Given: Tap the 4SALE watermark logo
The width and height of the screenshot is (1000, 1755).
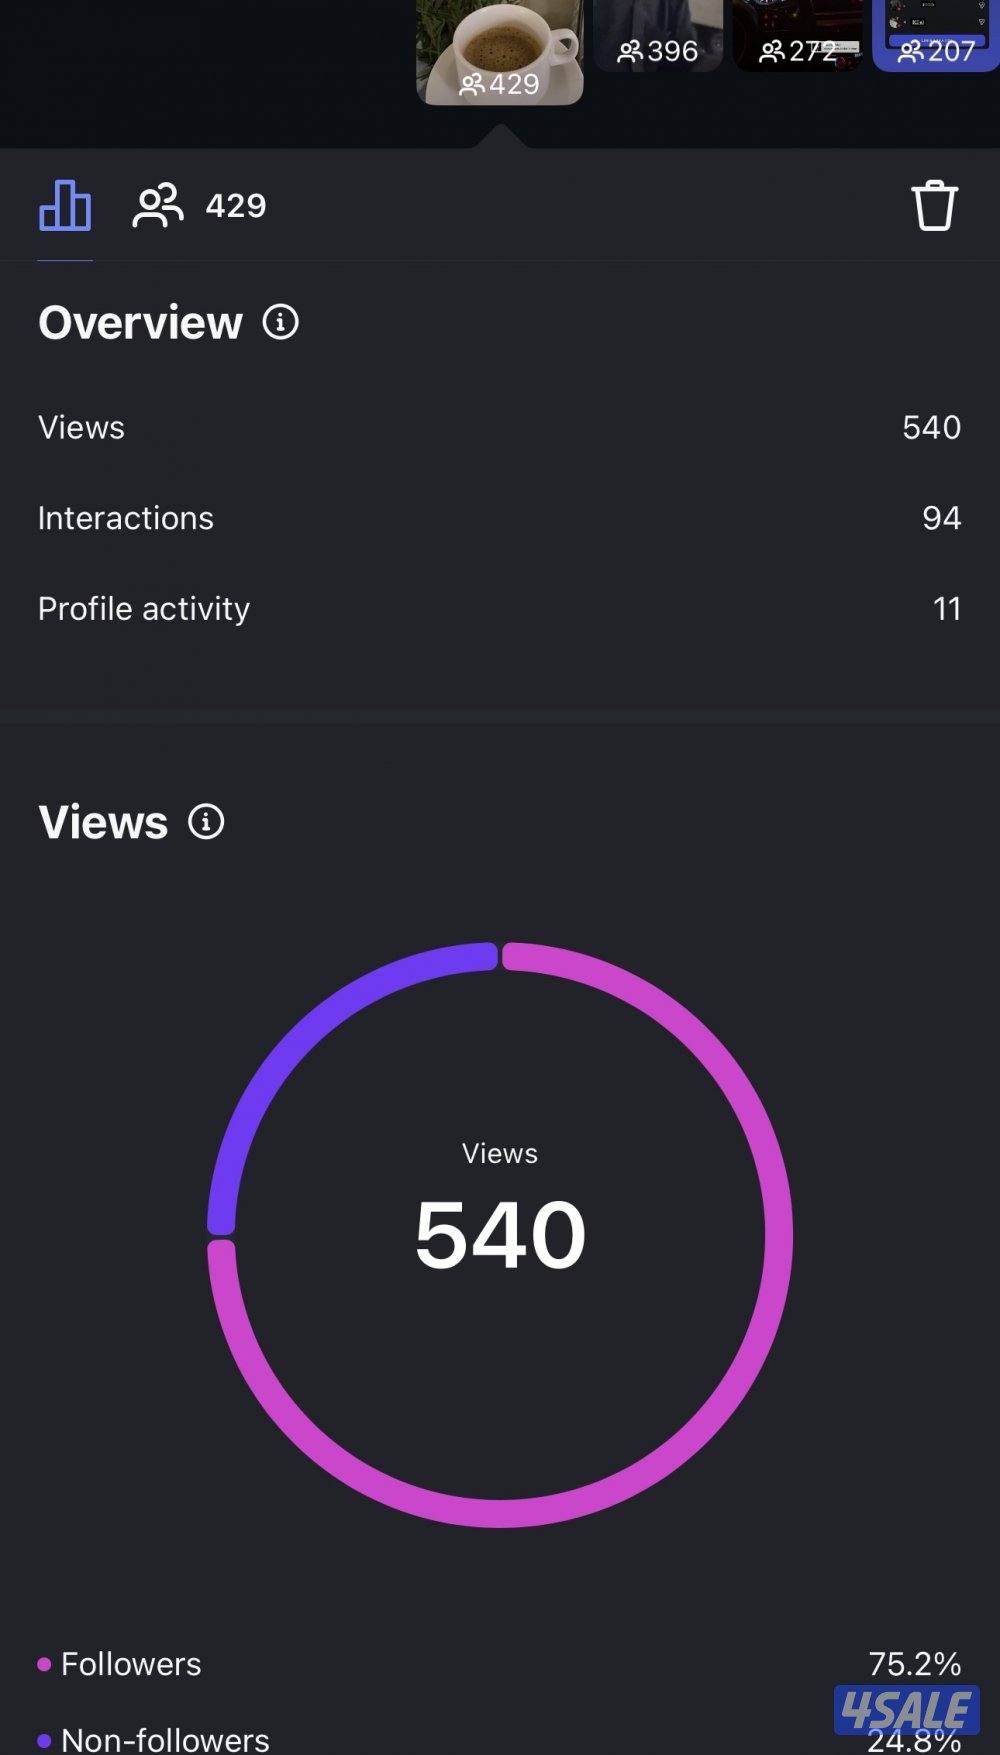Looking at the screenshot, I should pyautogui.click(x=906, y=1710).
